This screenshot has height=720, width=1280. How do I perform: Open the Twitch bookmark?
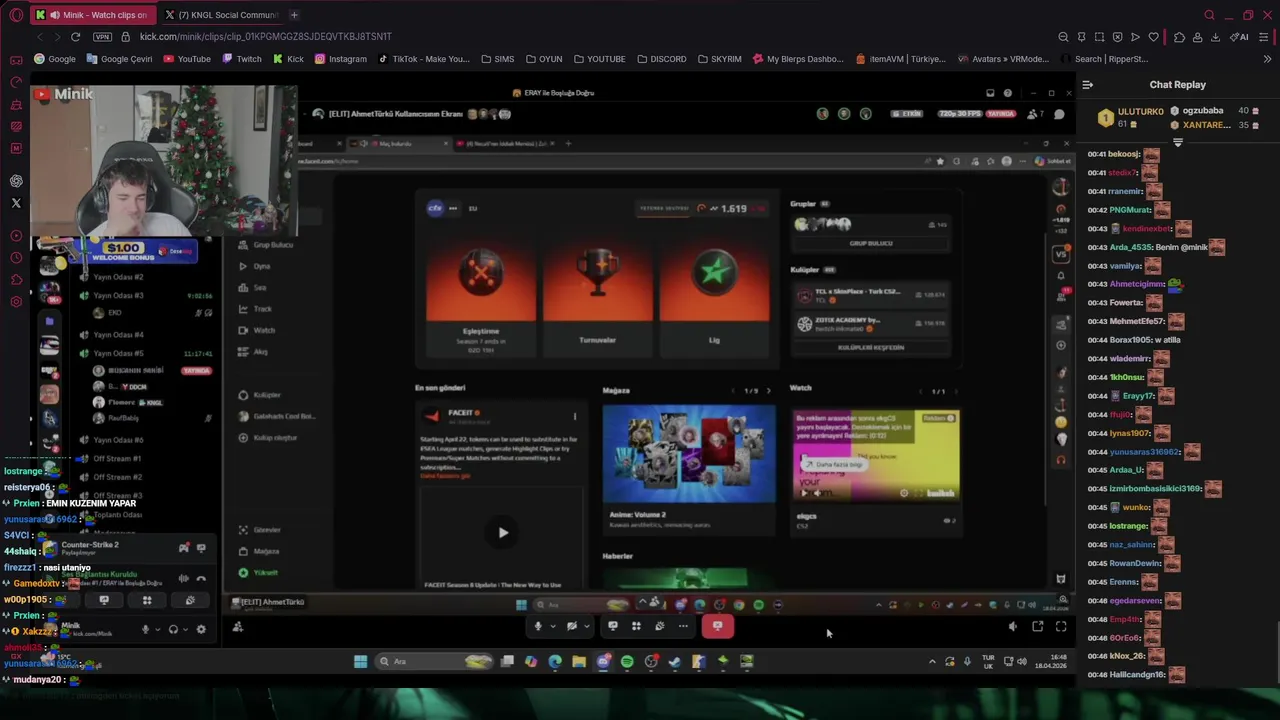pos(242,59)
